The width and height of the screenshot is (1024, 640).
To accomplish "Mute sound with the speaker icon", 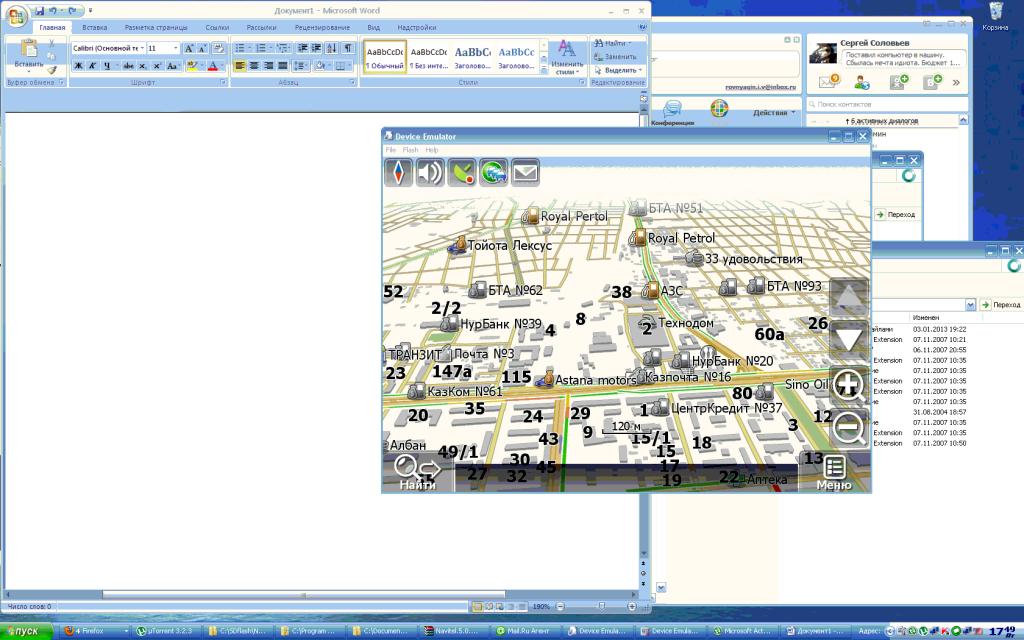I will [430, 173].
